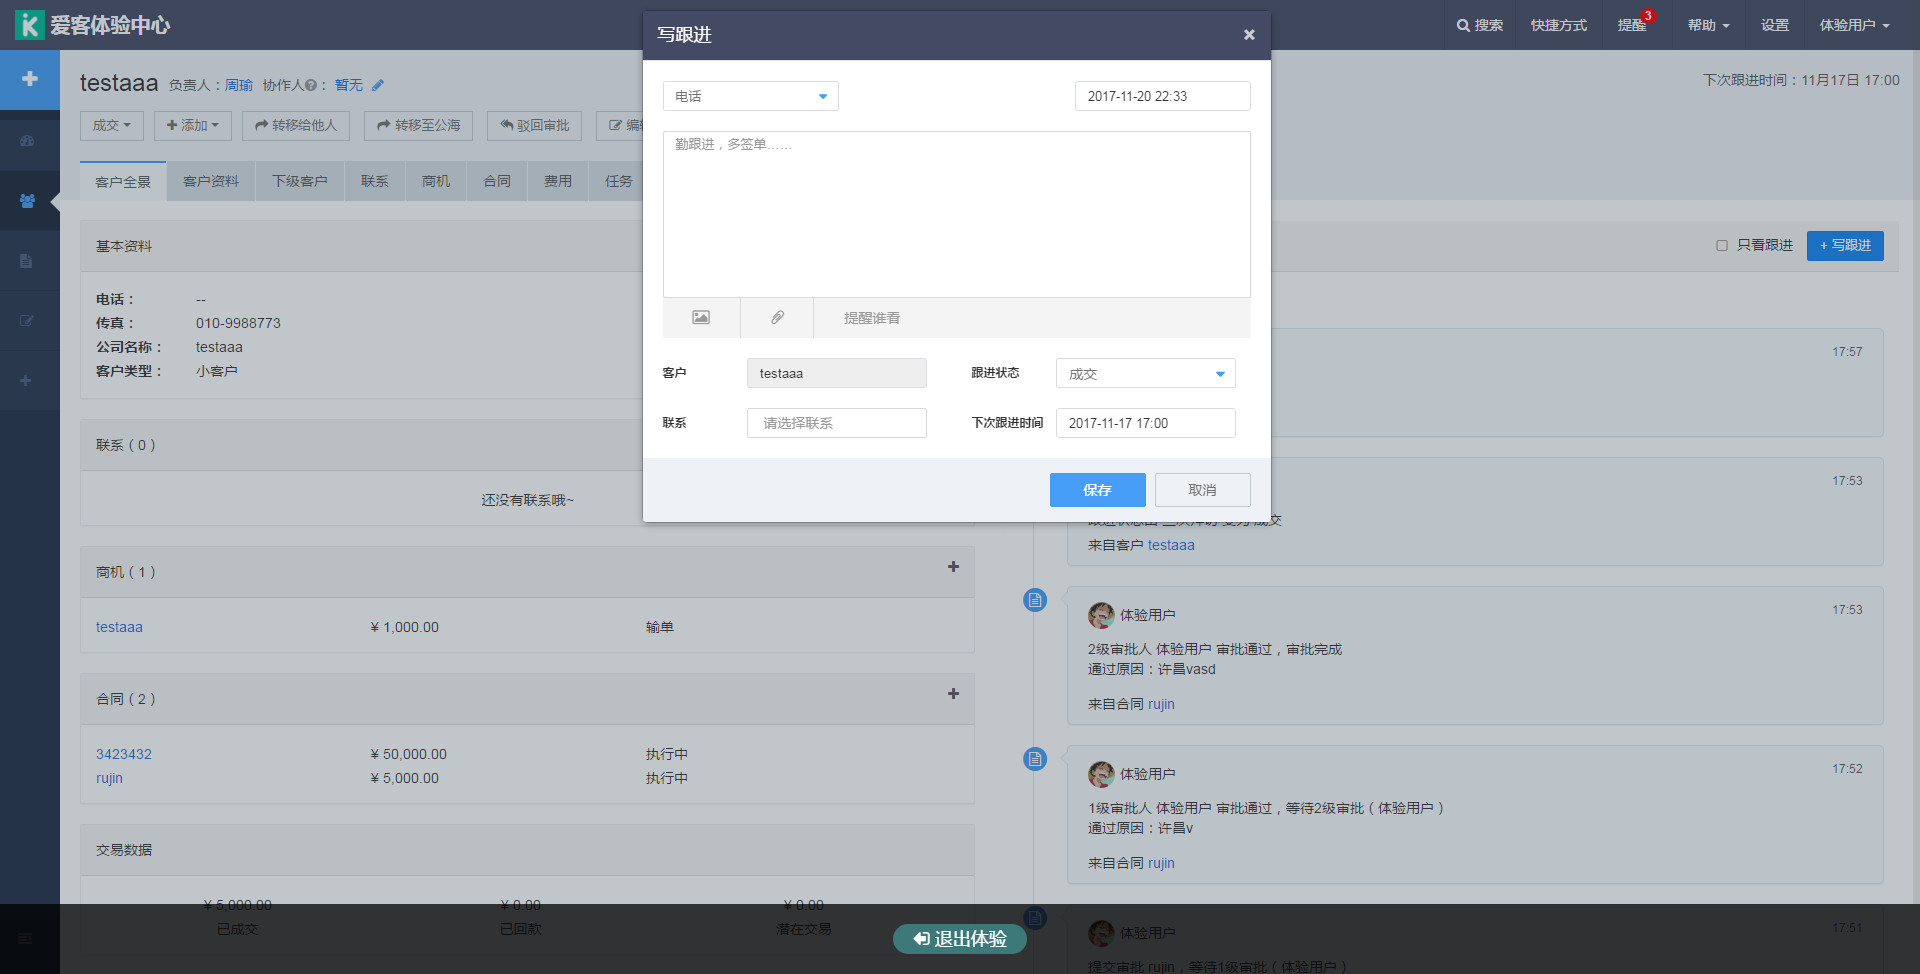Click the 转移至公海 button
The image size is (1920, 974).
pyautogui.click(x=418, y=125)
